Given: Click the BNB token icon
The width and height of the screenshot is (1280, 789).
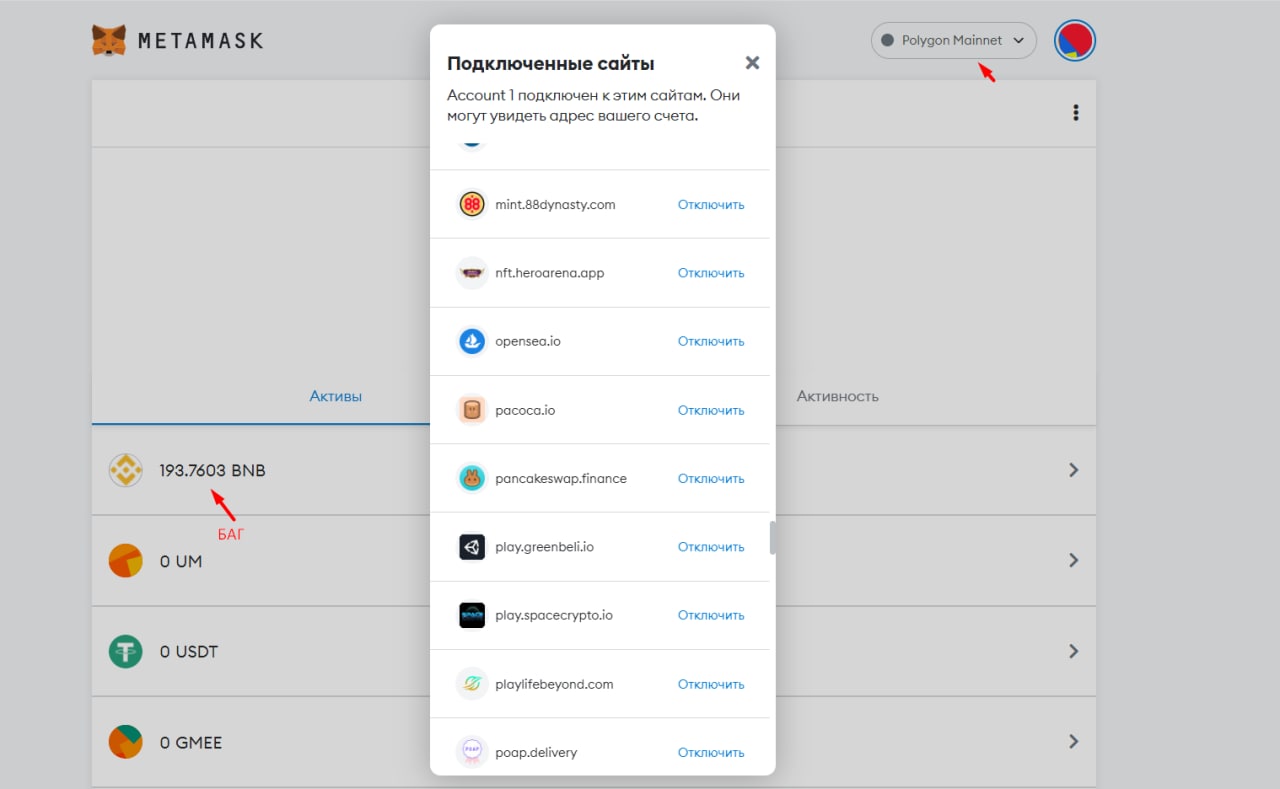Looking at the screenshot, I should click(126, 470).
